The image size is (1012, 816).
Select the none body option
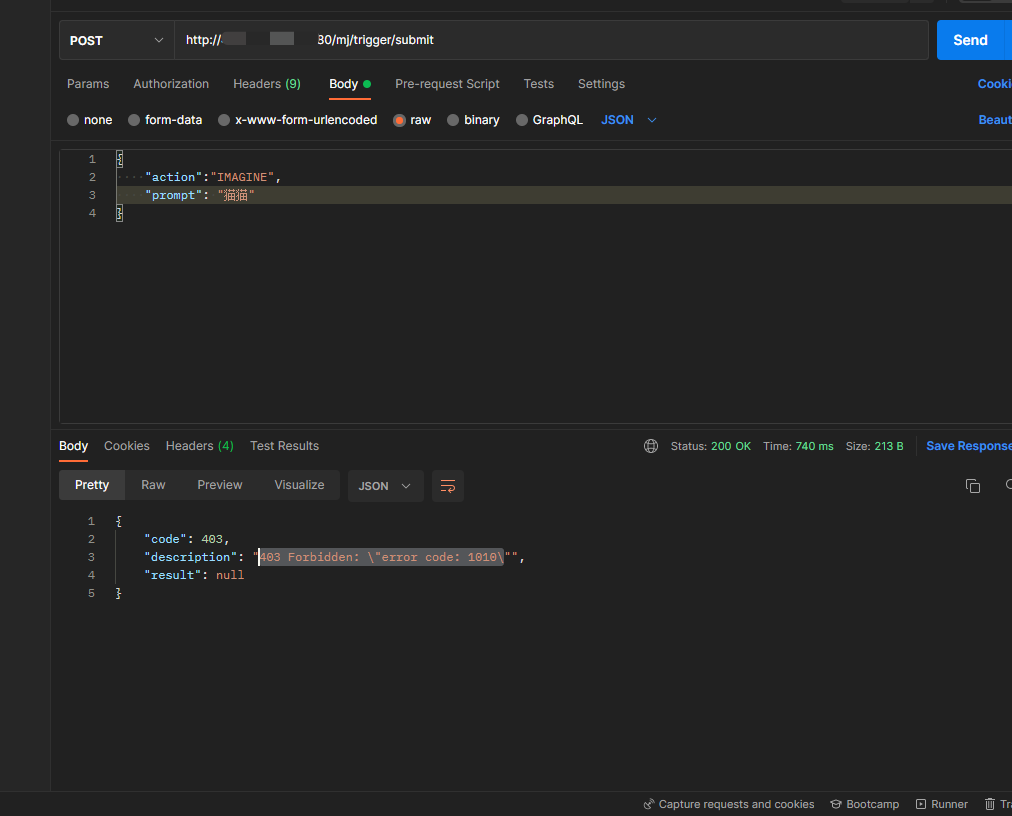click(x=89, y=119)
